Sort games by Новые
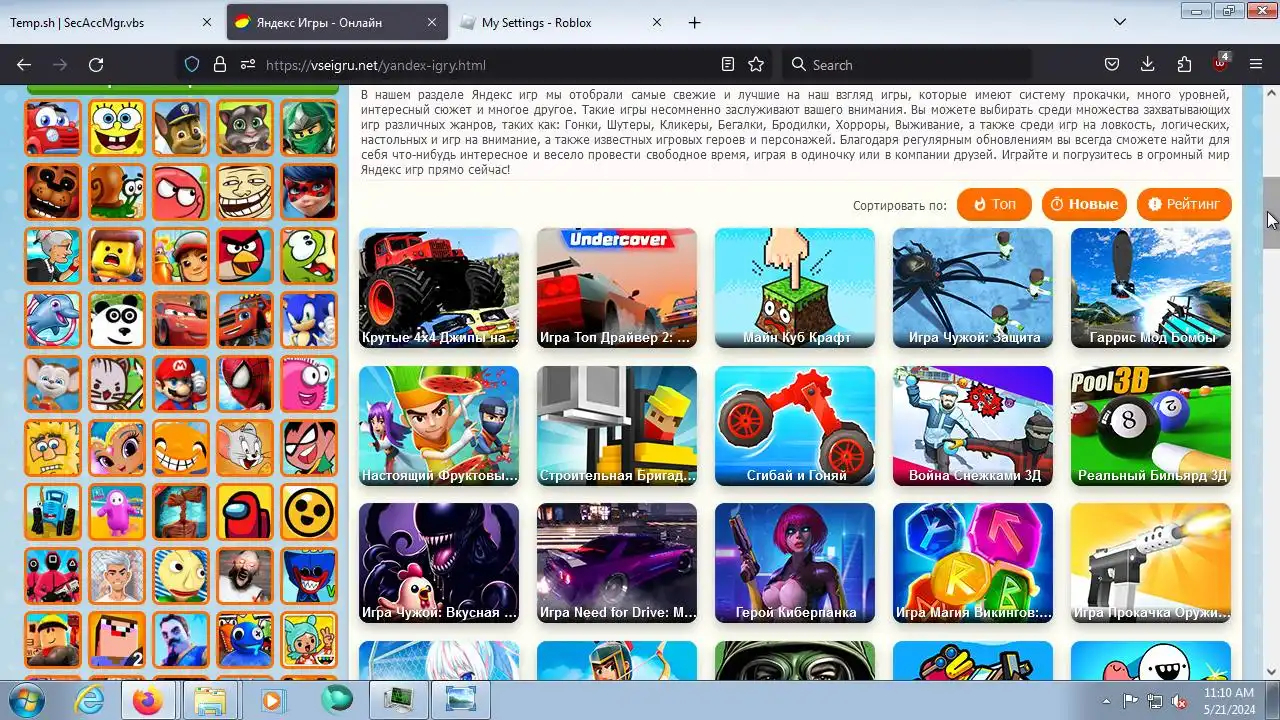Image resolution: width=1280 pixels, height=720 pixels. (x=1084, y=204)
